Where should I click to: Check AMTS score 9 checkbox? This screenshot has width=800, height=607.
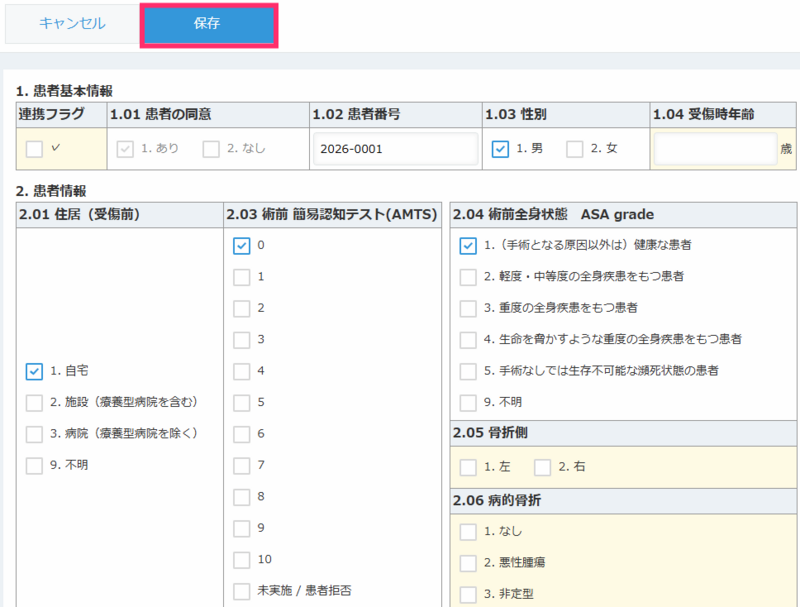pos(241,528)
